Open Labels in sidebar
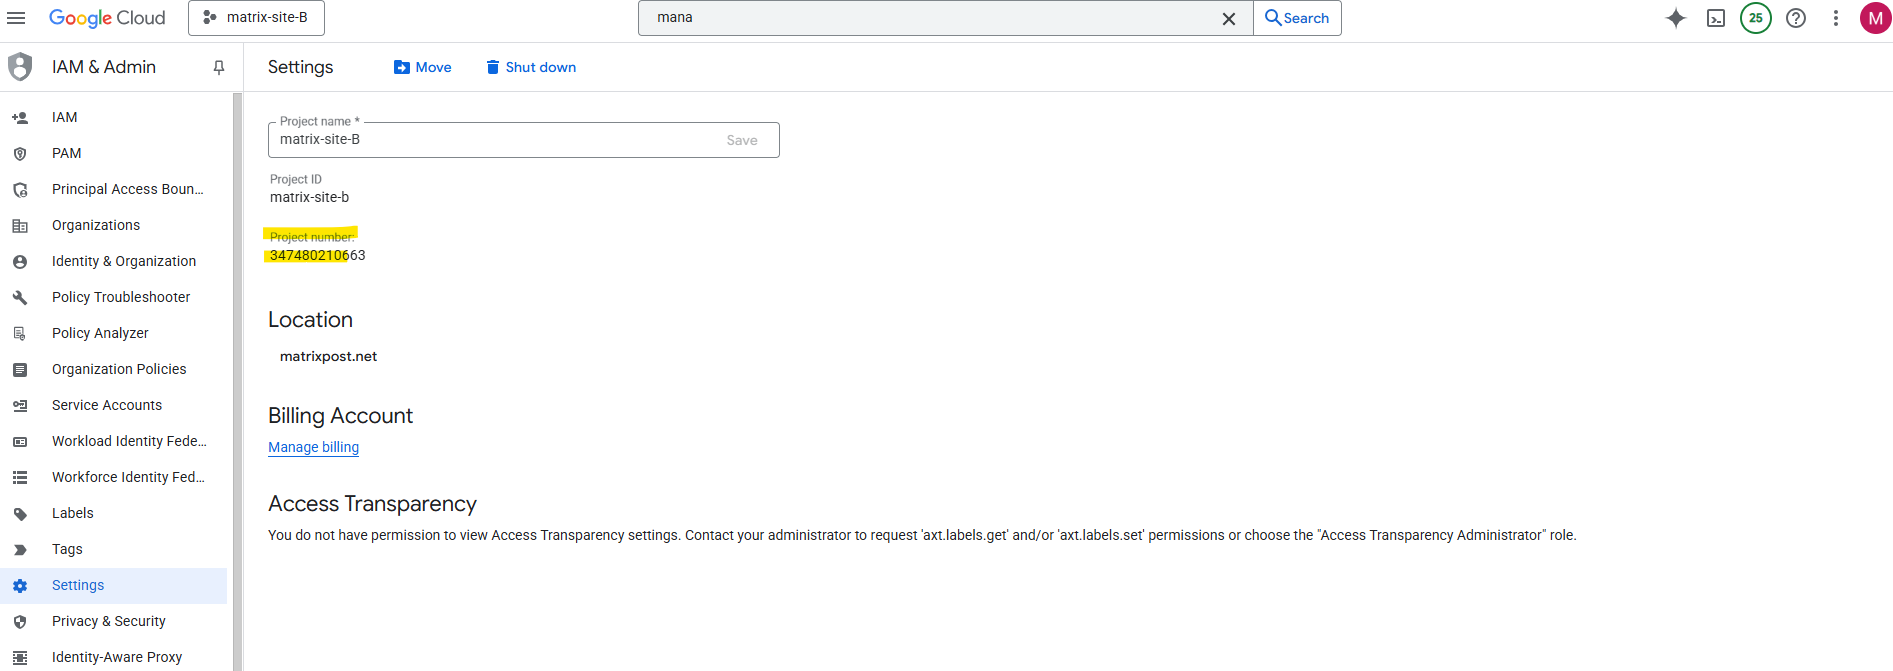The width and height of the screenshot is (1893, 671). (114, 513)
